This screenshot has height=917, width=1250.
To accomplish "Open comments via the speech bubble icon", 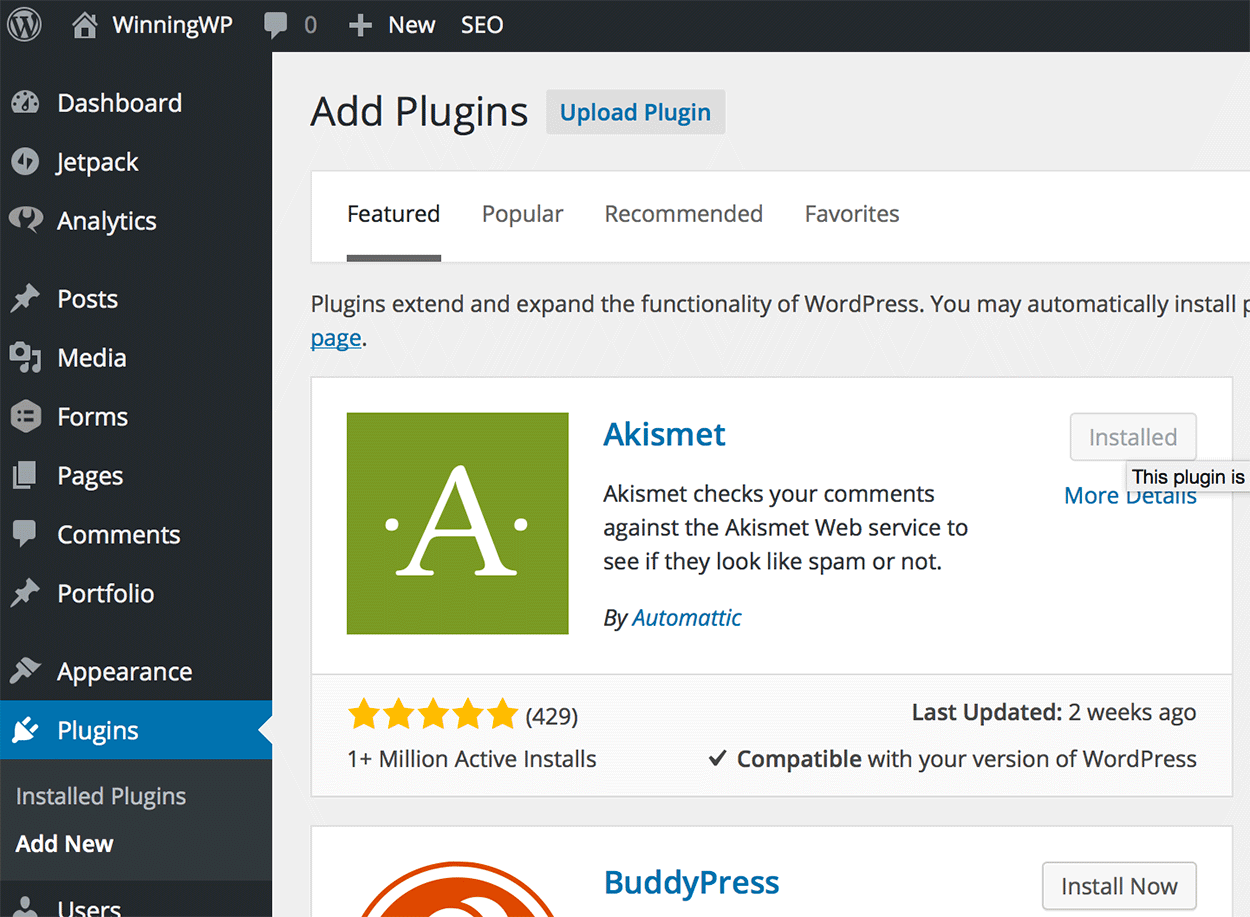I will point(275,24).
